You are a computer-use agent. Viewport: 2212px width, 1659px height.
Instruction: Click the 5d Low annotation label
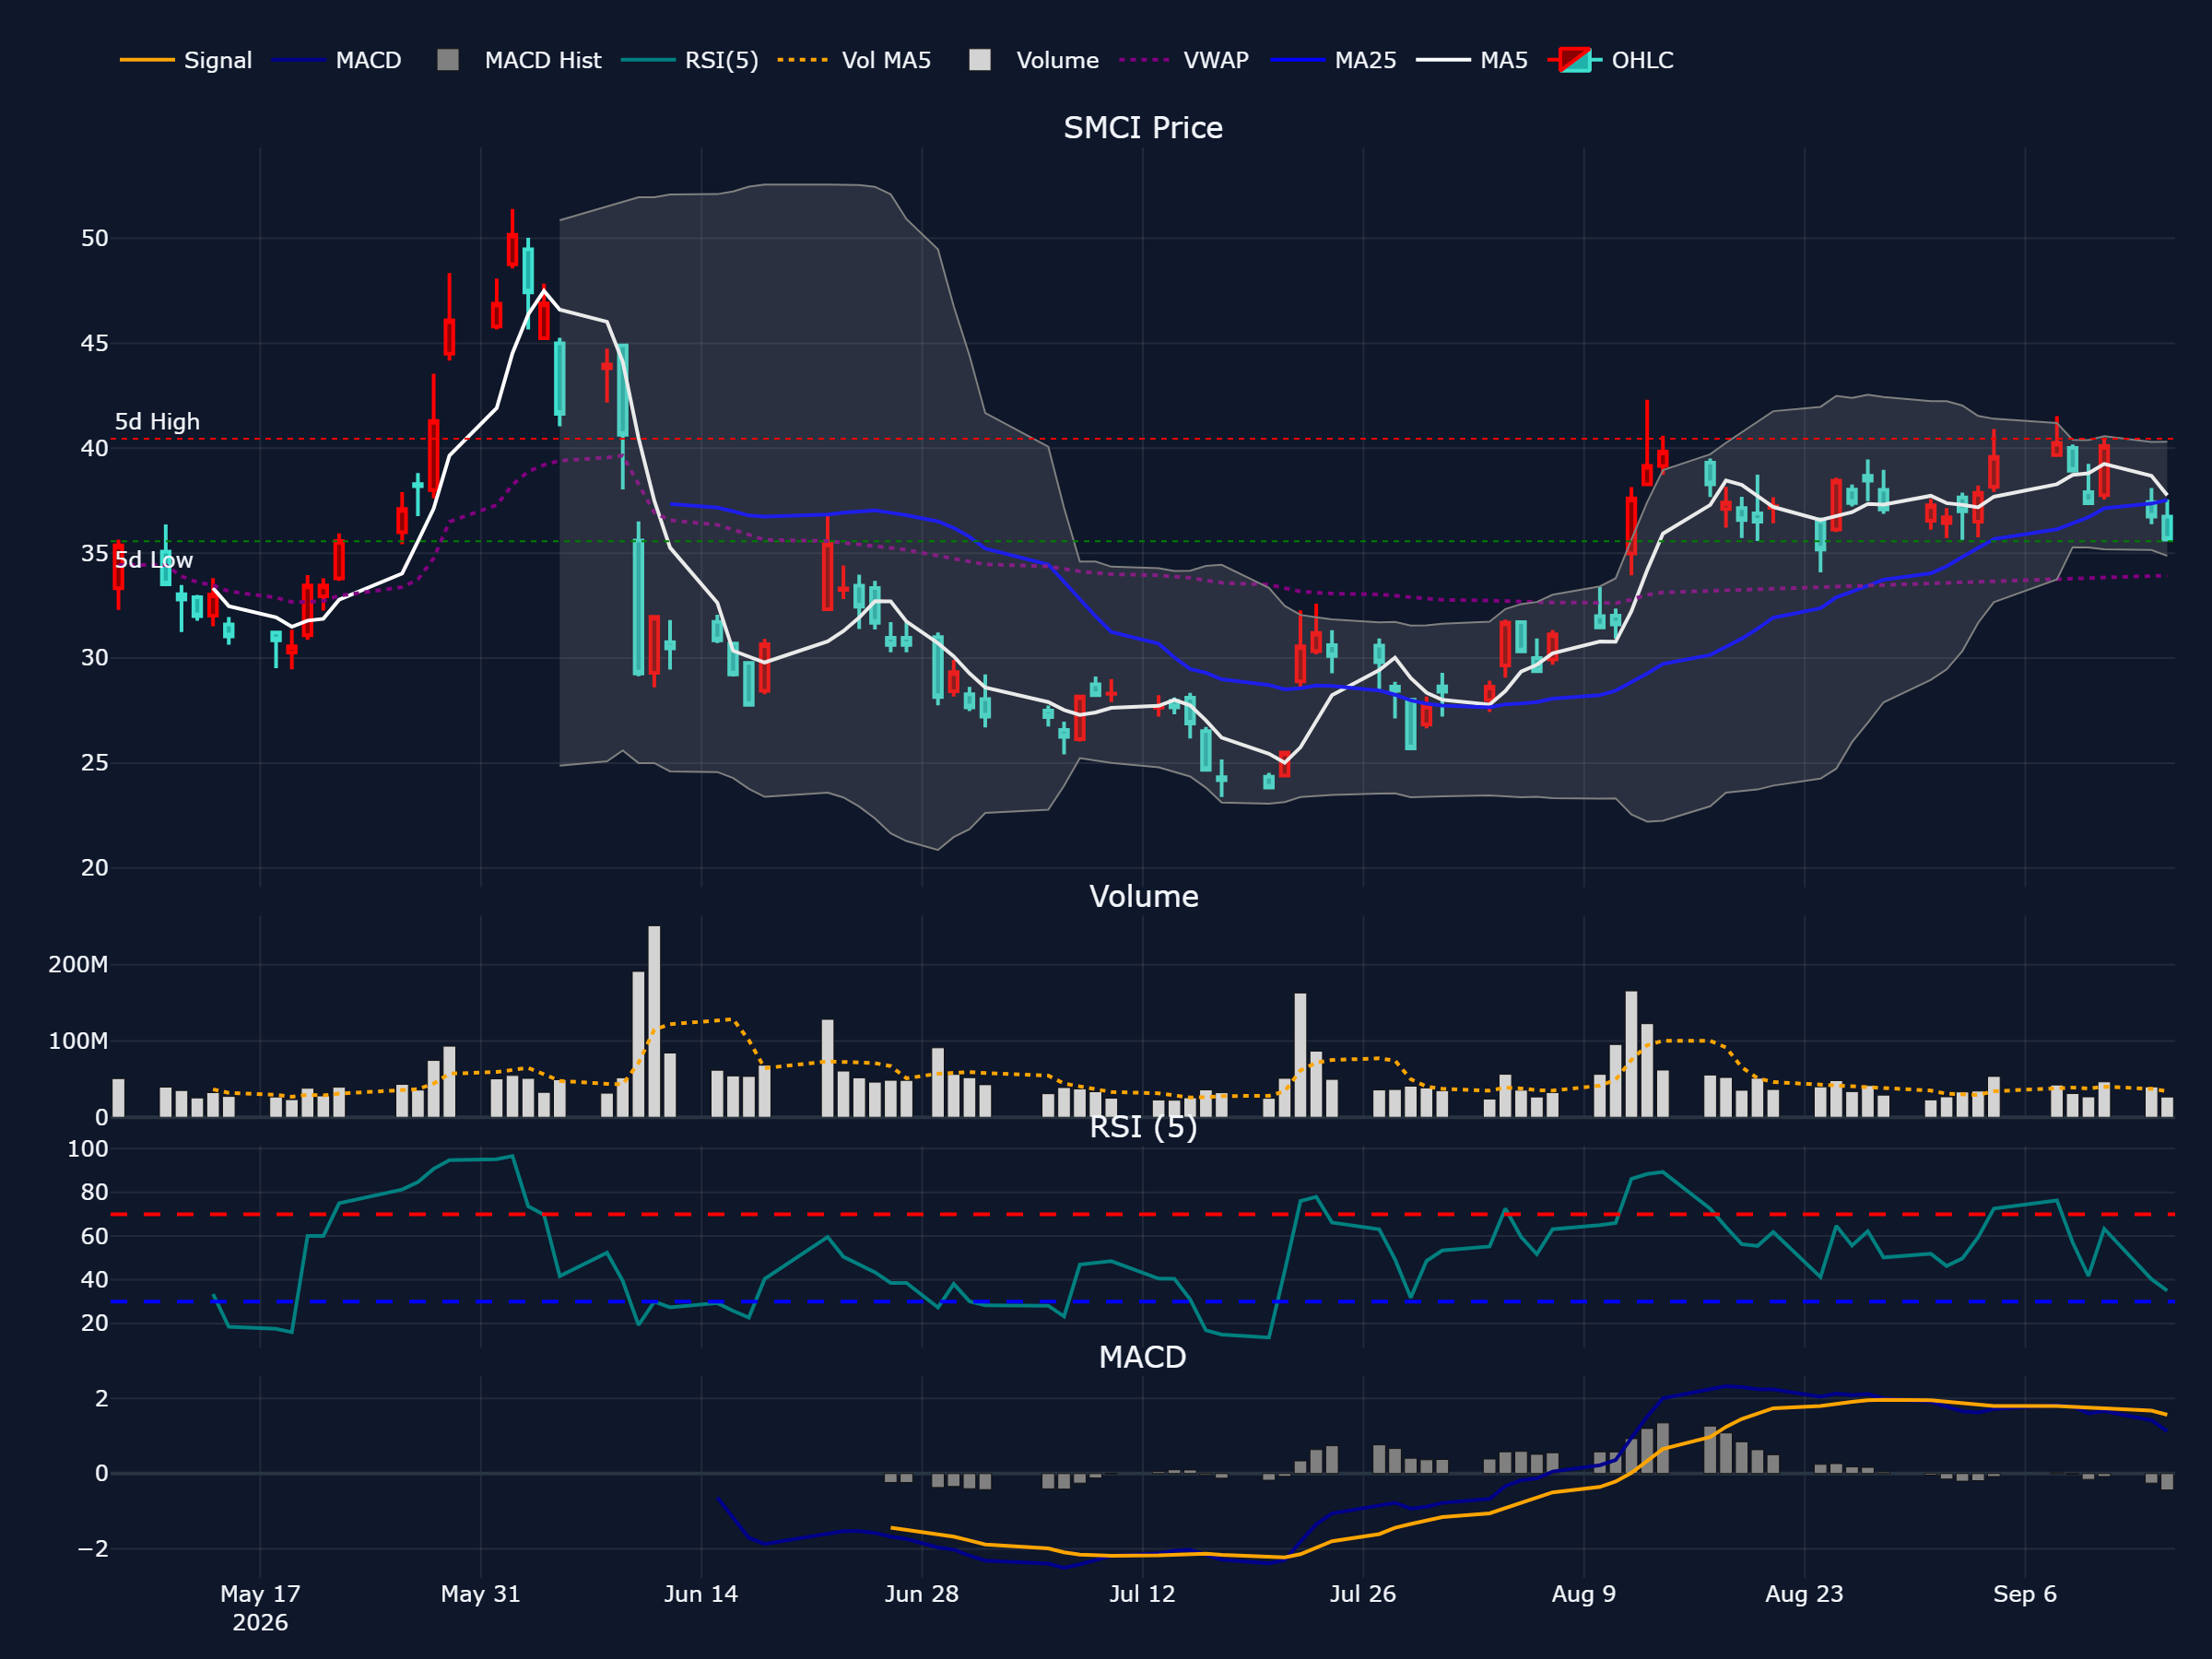click(153, 560)
